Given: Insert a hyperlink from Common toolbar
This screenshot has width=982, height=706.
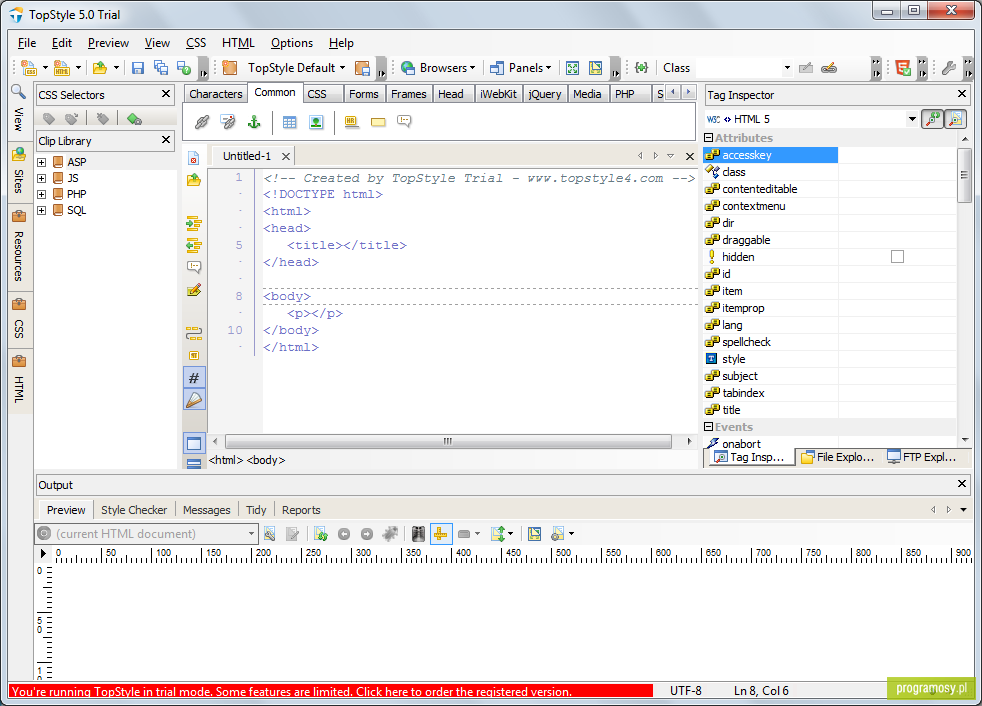Looking at the screenshot, I should pyautogui.click(x=202, y=122).
